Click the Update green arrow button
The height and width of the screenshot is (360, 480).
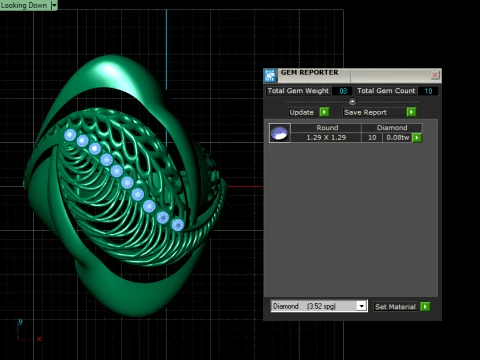click(x=324, y=112)
